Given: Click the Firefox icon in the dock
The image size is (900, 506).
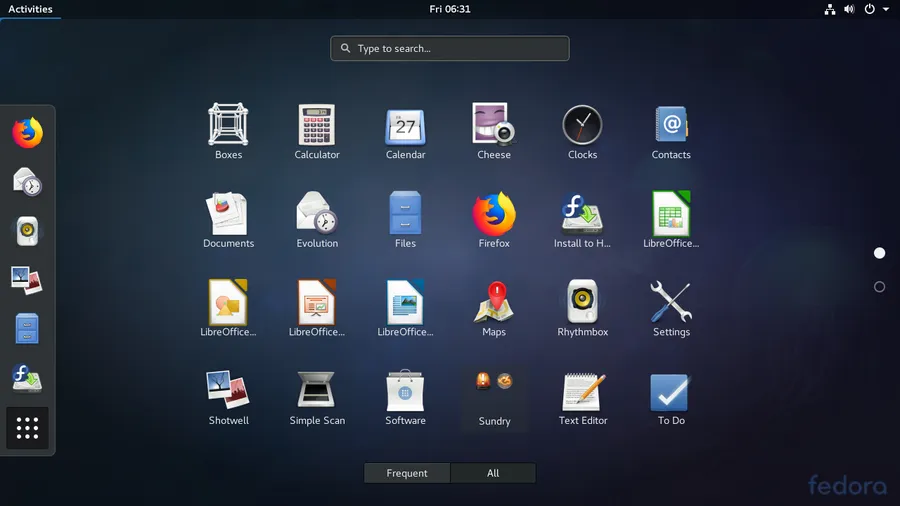Looking at the screenshot, I should (x=27, y=132).
